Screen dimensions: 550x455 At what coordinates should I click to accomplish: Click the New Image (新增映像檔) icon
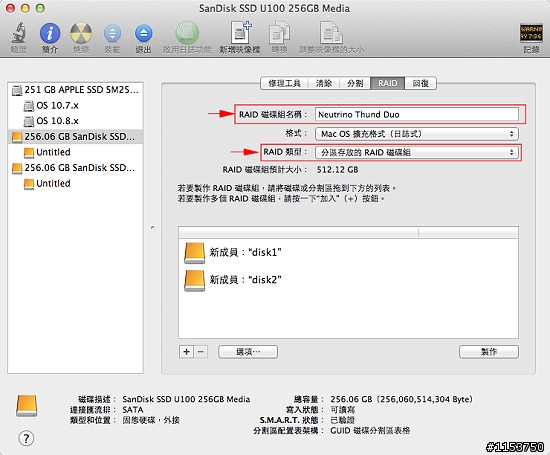(241, 33)
